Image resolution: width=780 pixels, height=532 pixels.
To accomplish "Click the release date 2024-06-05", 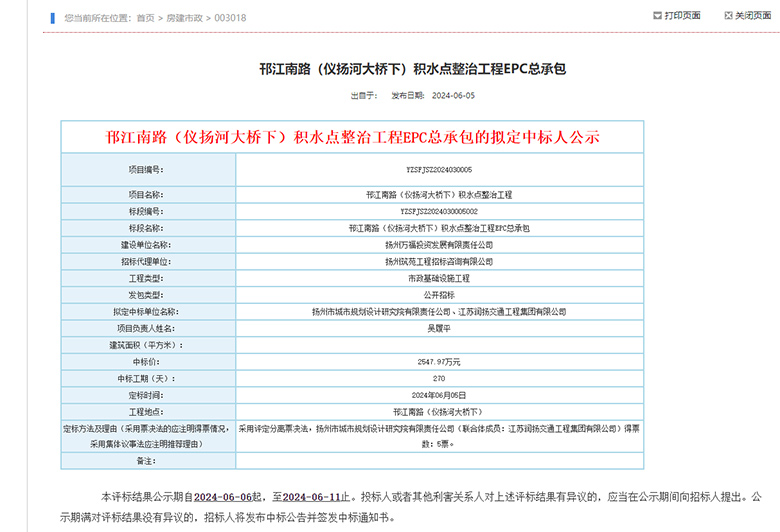I will pyautogui.click(x=453, y=96).
